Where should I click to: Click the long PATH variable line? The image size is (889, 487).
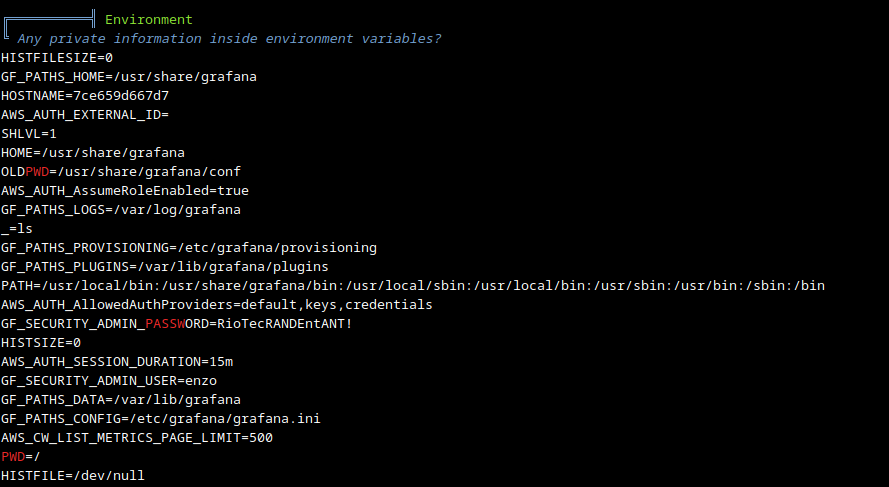pos(413,285)
